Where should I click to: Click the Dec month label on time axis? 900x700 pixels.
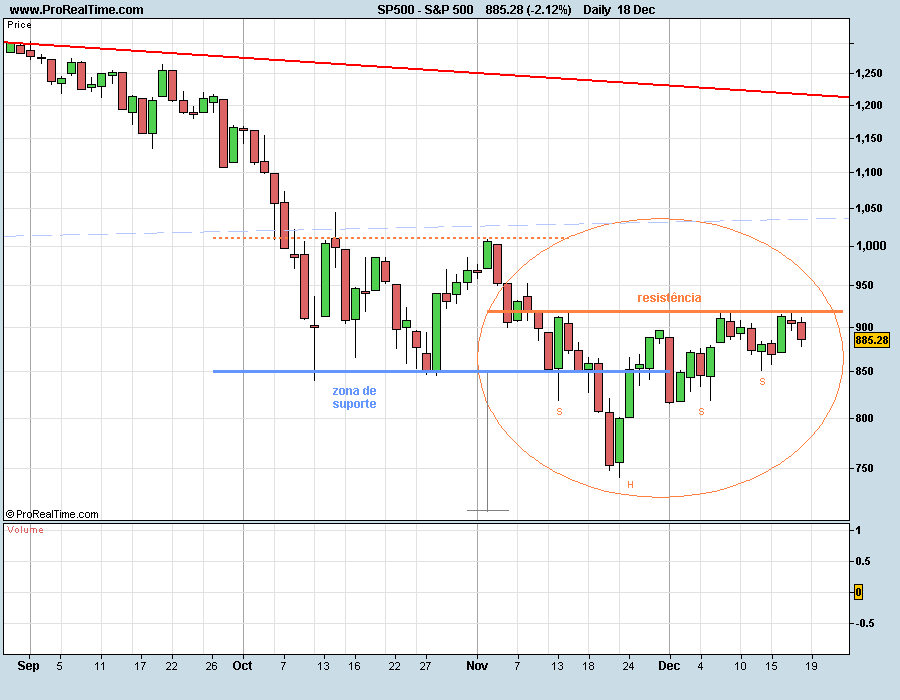pos(669,666)
